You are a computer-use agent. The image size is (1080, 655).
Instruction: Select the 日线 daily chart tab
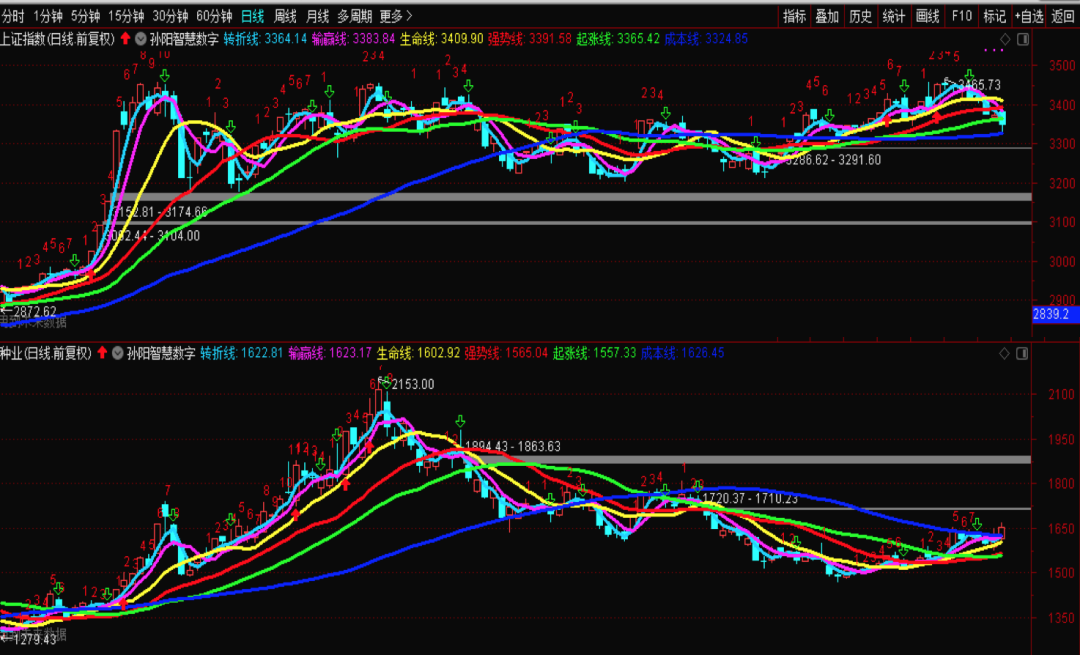tap(252, 16)
